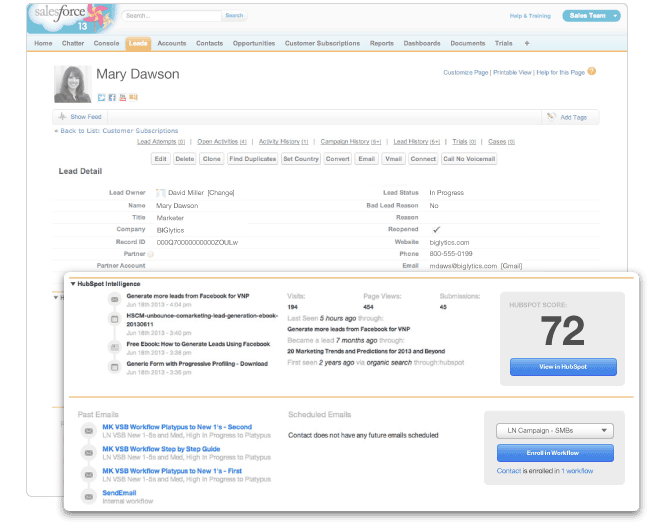The height and width of the screenshot is (525, 650).
Task: Click the View in HubSpot button
Action: pyautogui.click(x=563, y=367)
